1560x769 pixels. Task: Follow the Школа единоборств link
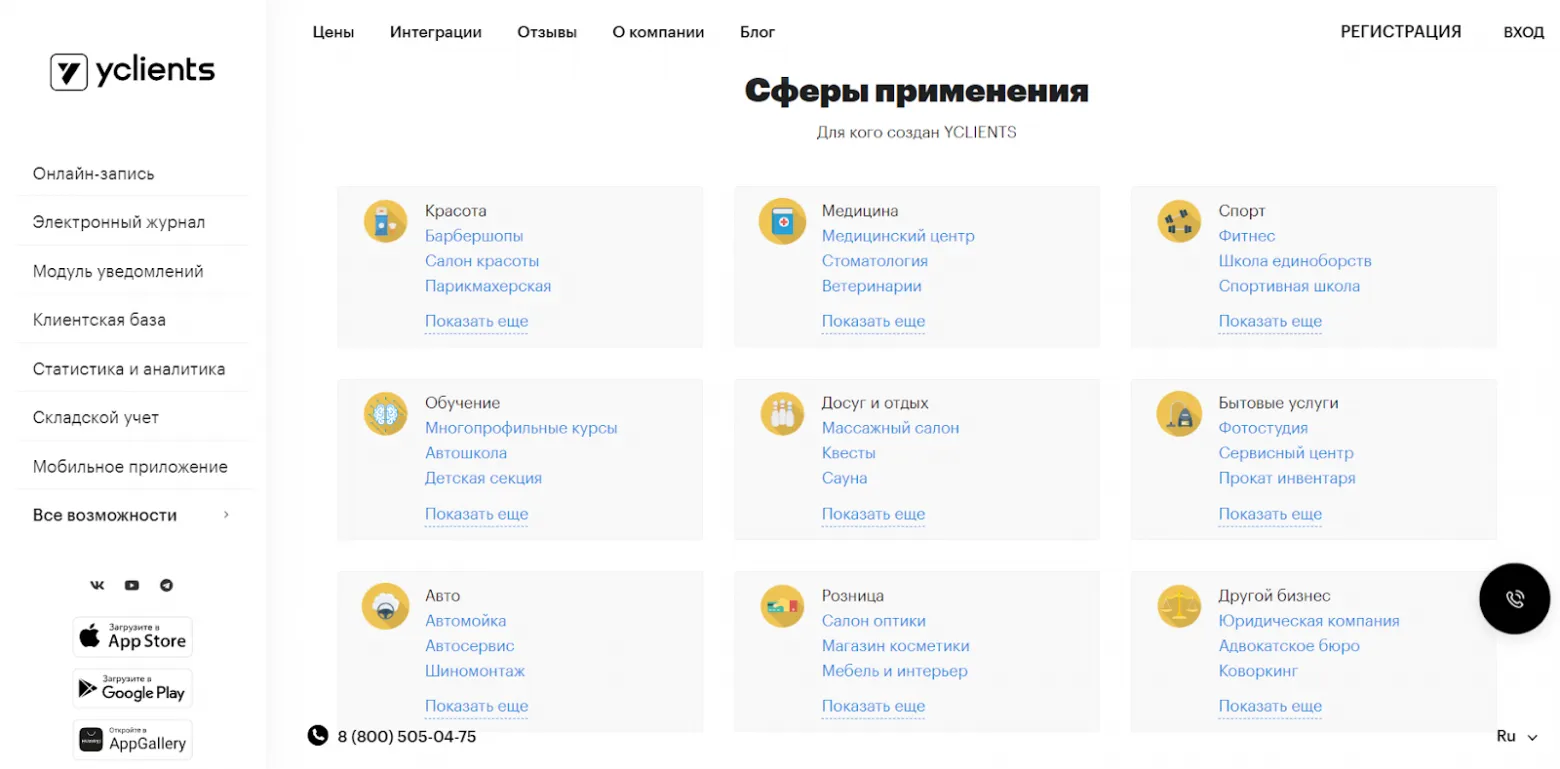1295,261
